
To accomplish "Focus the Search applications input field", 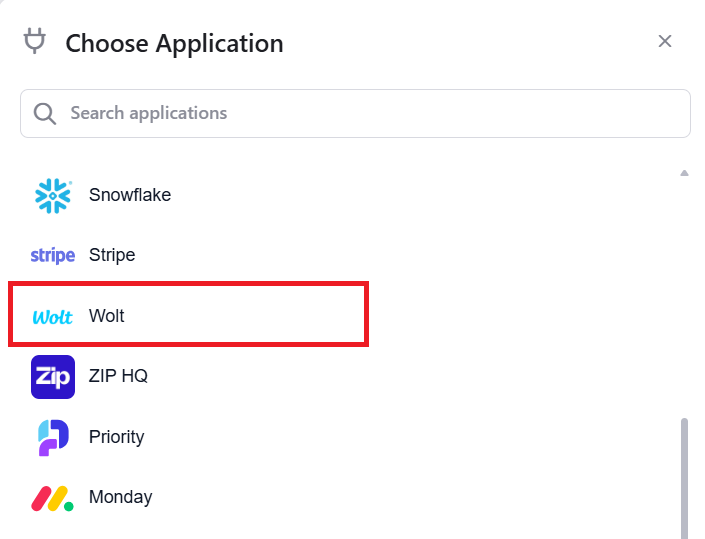I will tap(370, 113).
